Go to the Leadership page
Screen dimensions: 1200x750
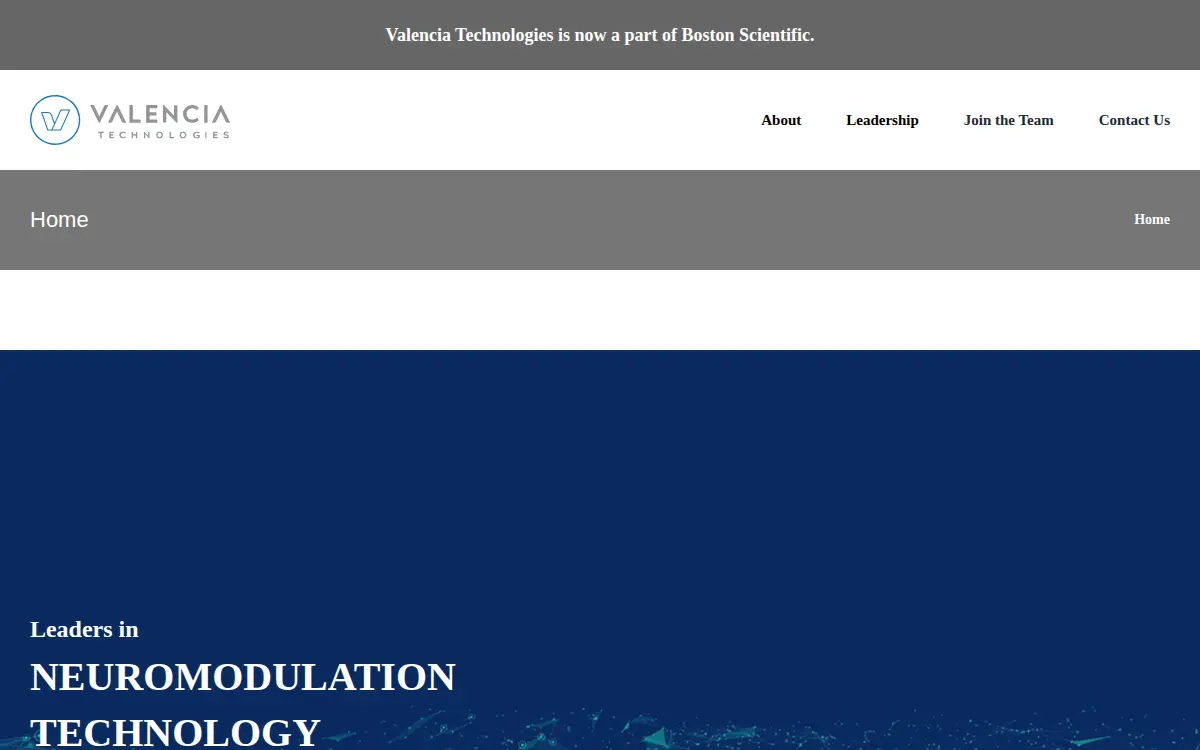pyautogui.click(x=882, y=120)
